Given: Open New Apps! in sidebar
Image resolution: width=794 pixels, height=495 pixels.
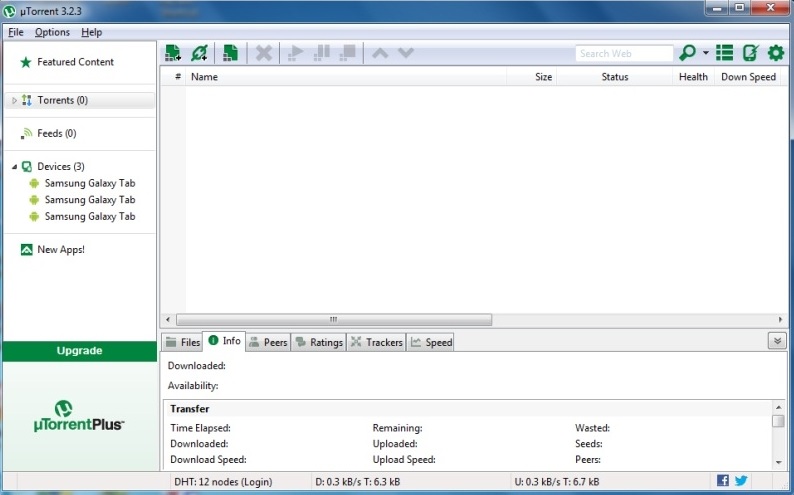Looking at the screenshot, I should [61, 250].
